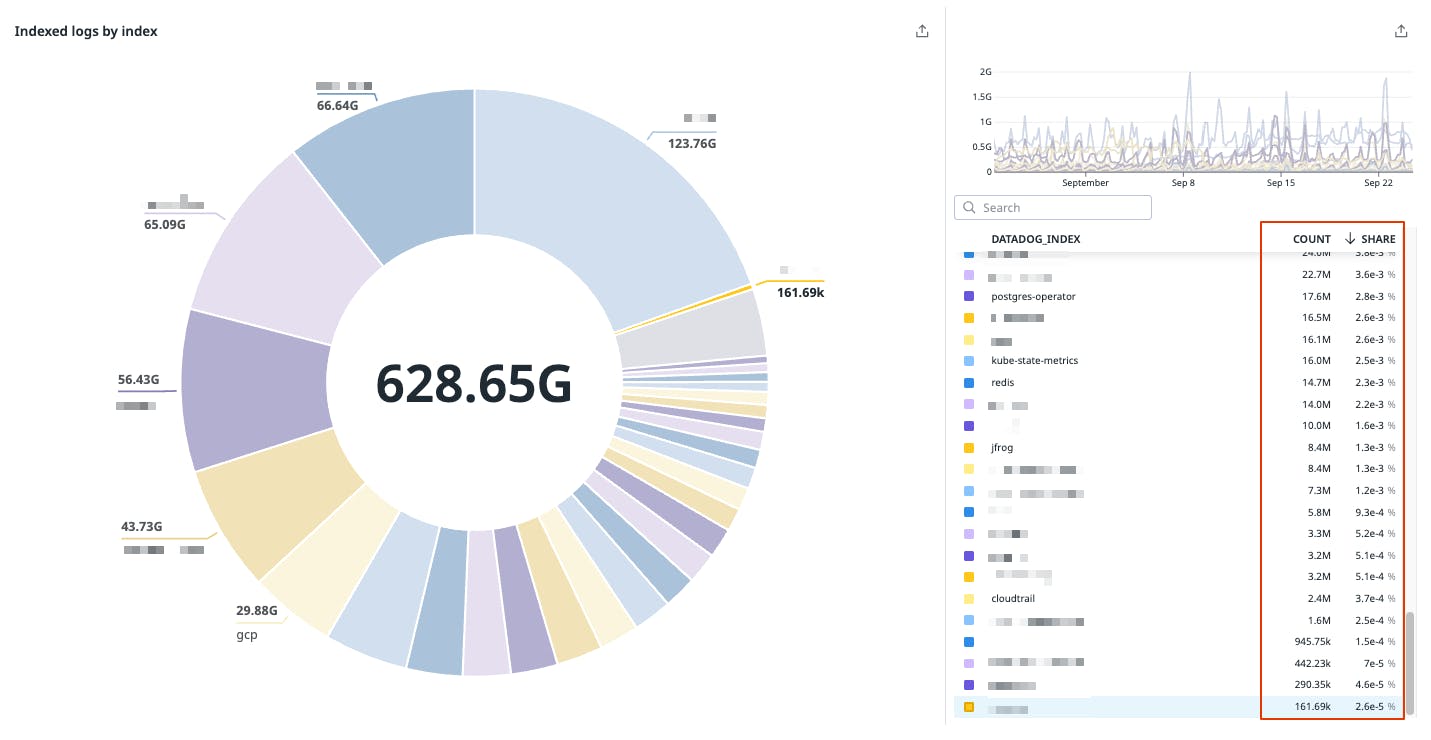This screenshot has height=740, width=1431.
Task: Click the down arrow icon beside SHARE
Action: click(x=1349, y=239)
